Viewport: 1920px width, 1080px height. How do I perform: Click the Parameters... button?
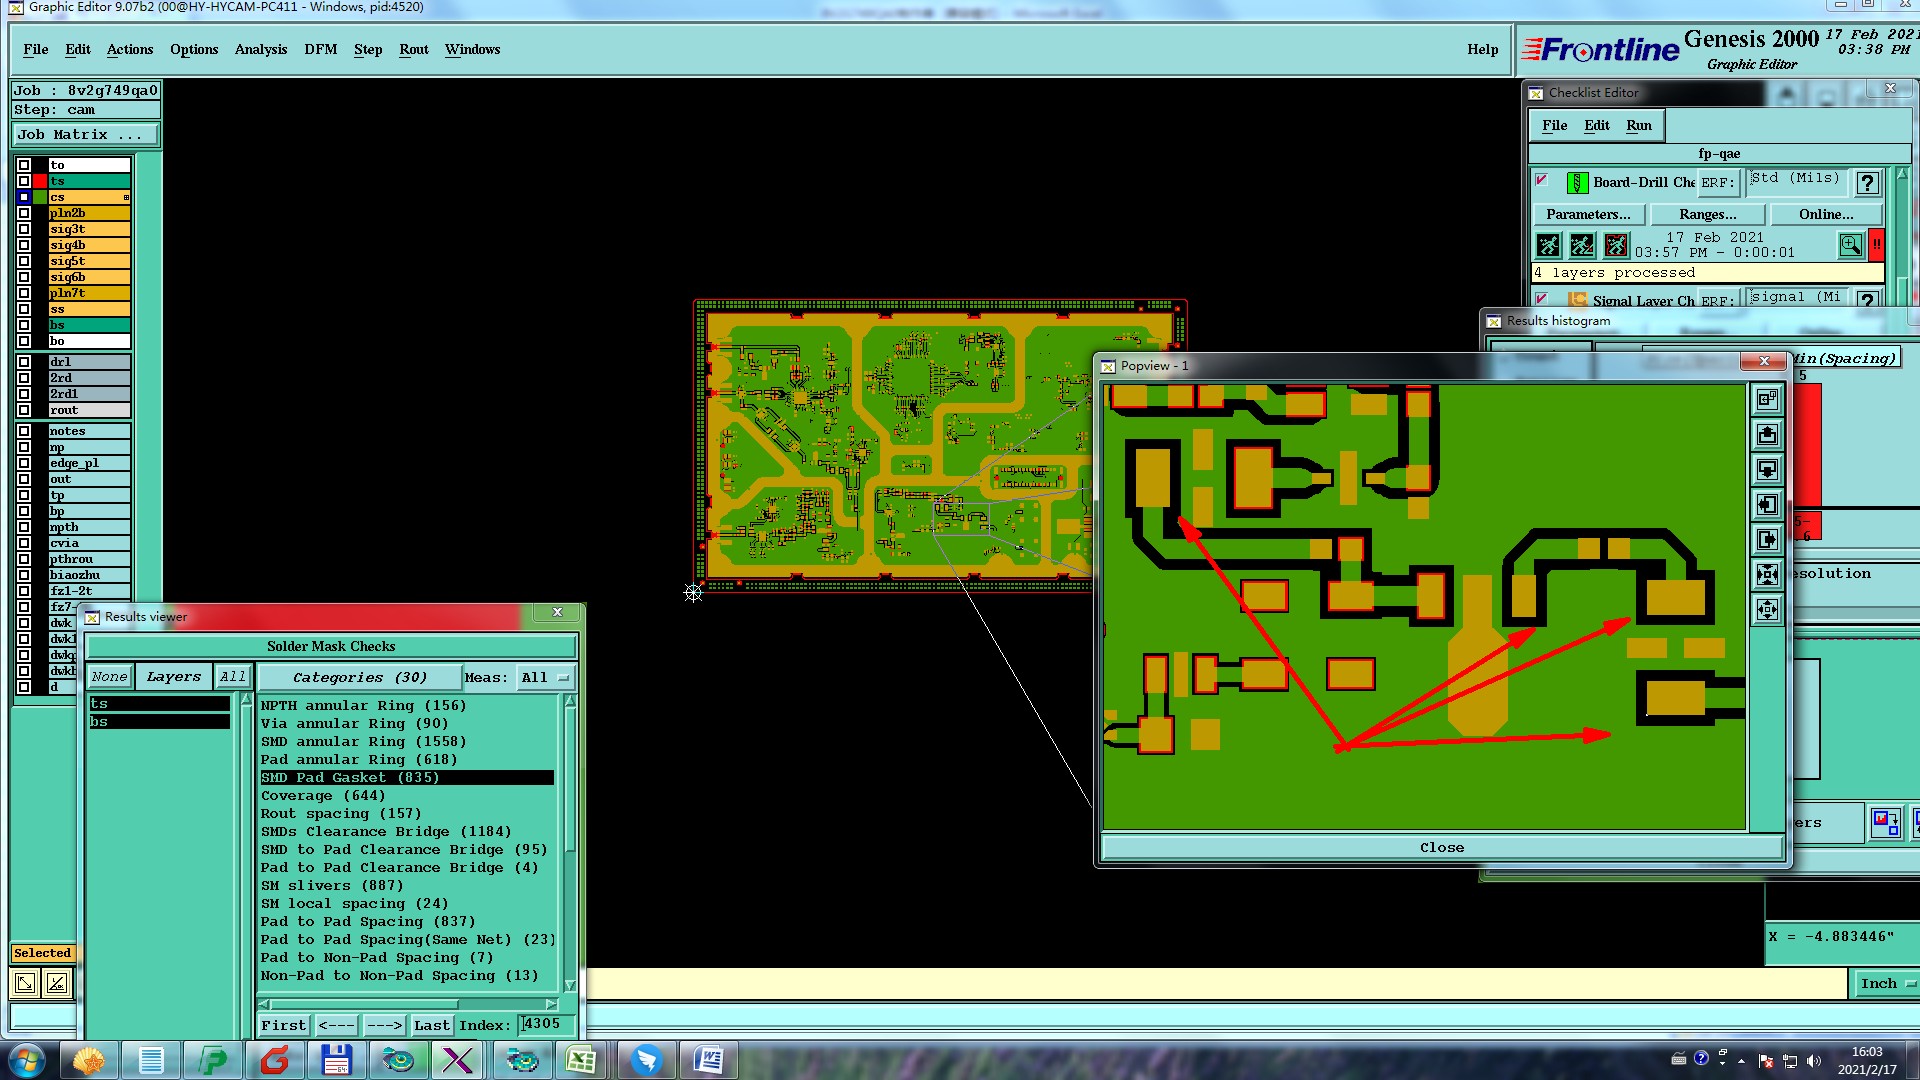1587,214
